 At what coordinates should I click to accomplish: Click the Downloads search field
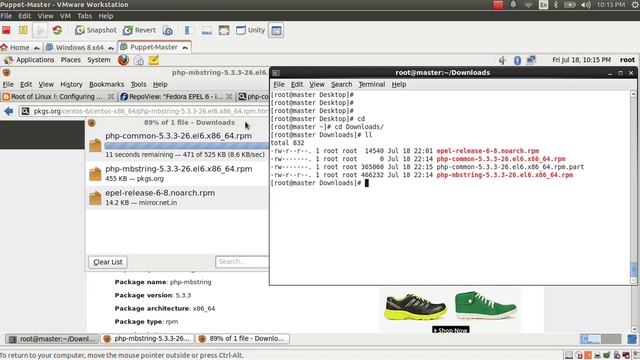click(242, 262)
